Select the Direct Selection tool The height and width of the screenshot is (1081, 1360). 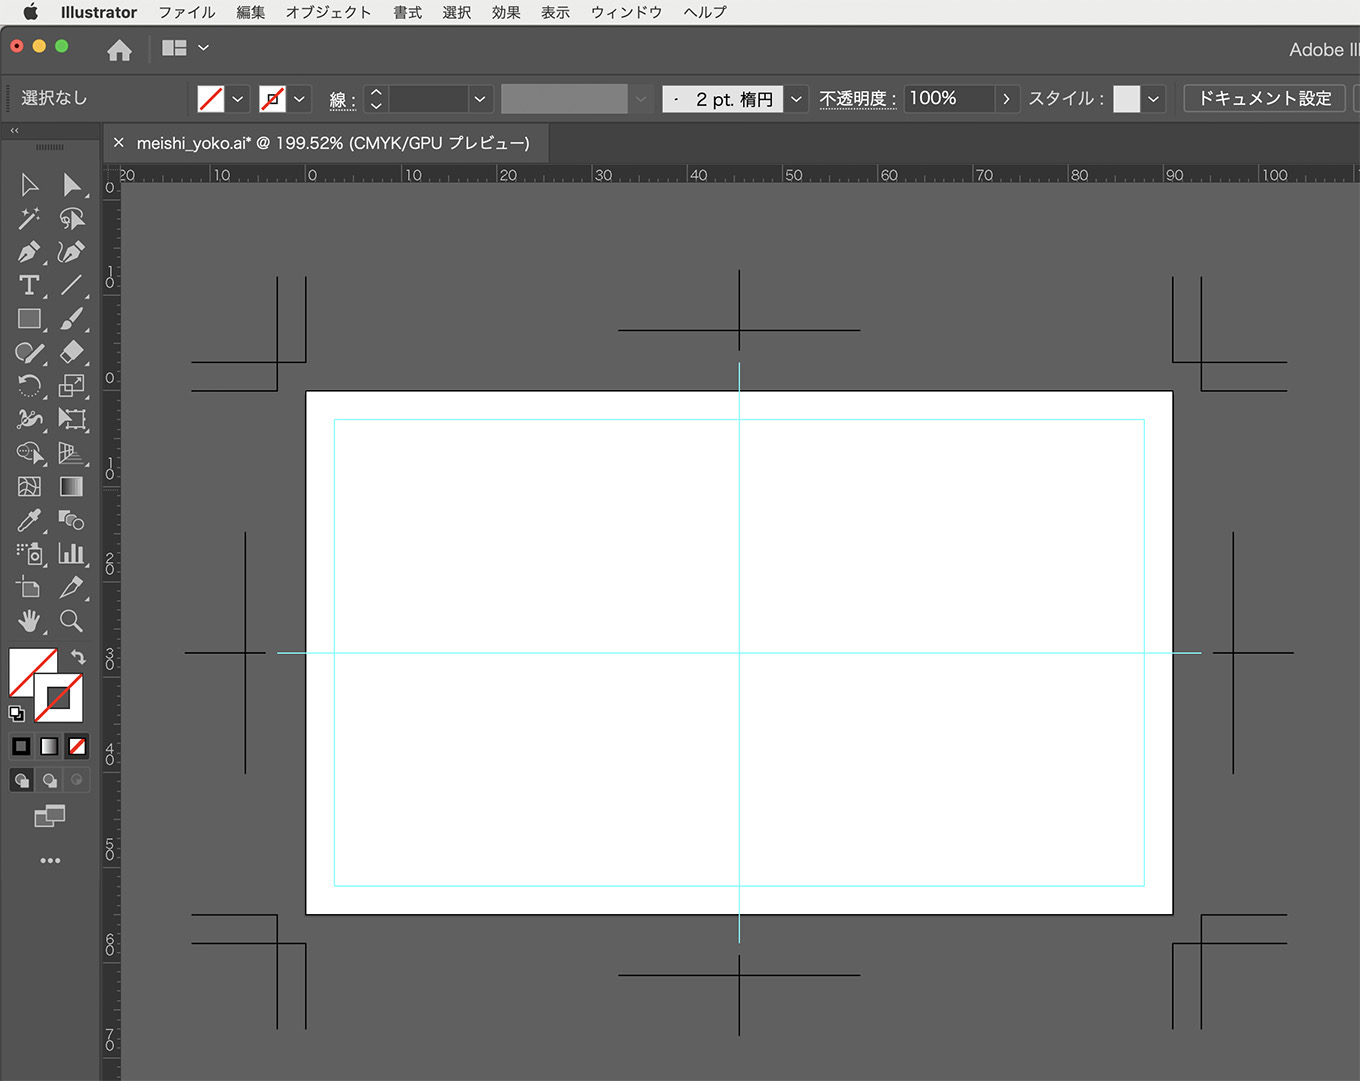(x=71, y=185)
